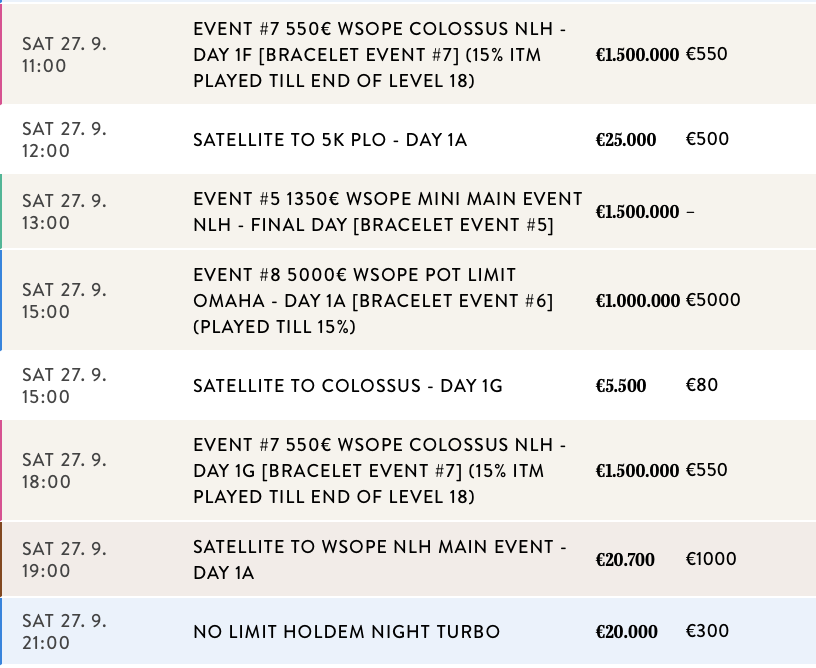The width and height of the screenshot is (816, 668).
Task: Open Satellite to WSOPE NLH Main Event
Action: click(380, 560)
